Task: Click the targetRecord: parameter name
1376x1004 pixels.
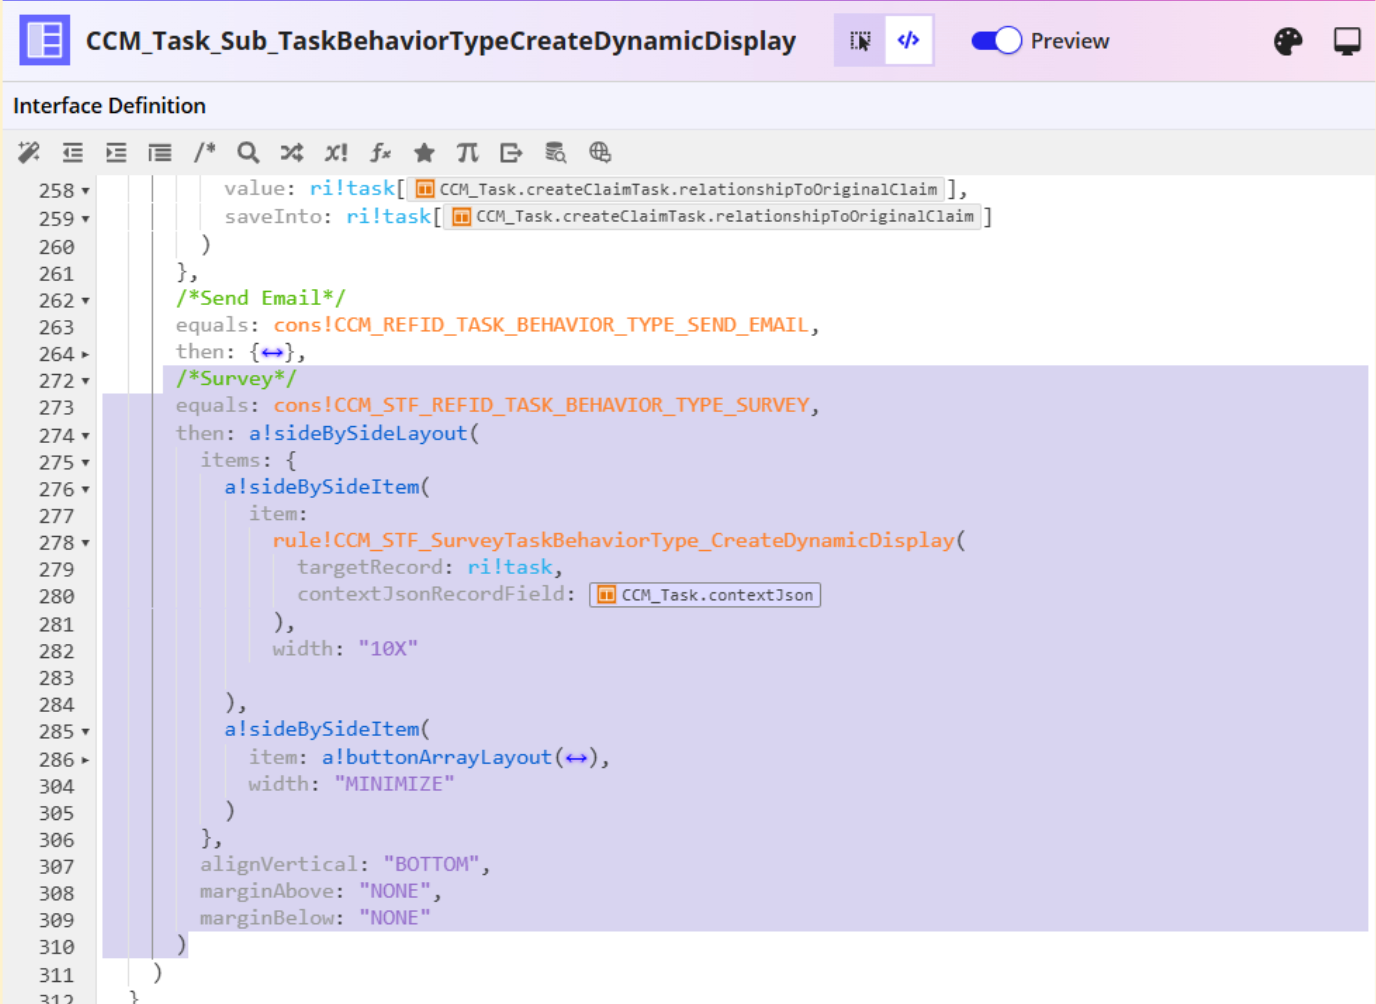Action: tap(376, 567)
